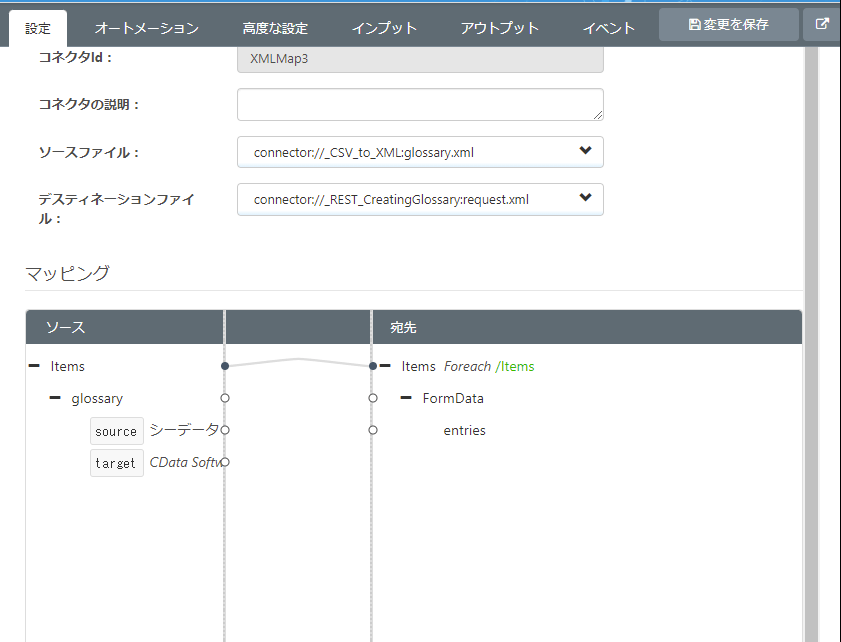
Task: Click the FormData connection circle on destination side
Action: click(x=373, y=397)
